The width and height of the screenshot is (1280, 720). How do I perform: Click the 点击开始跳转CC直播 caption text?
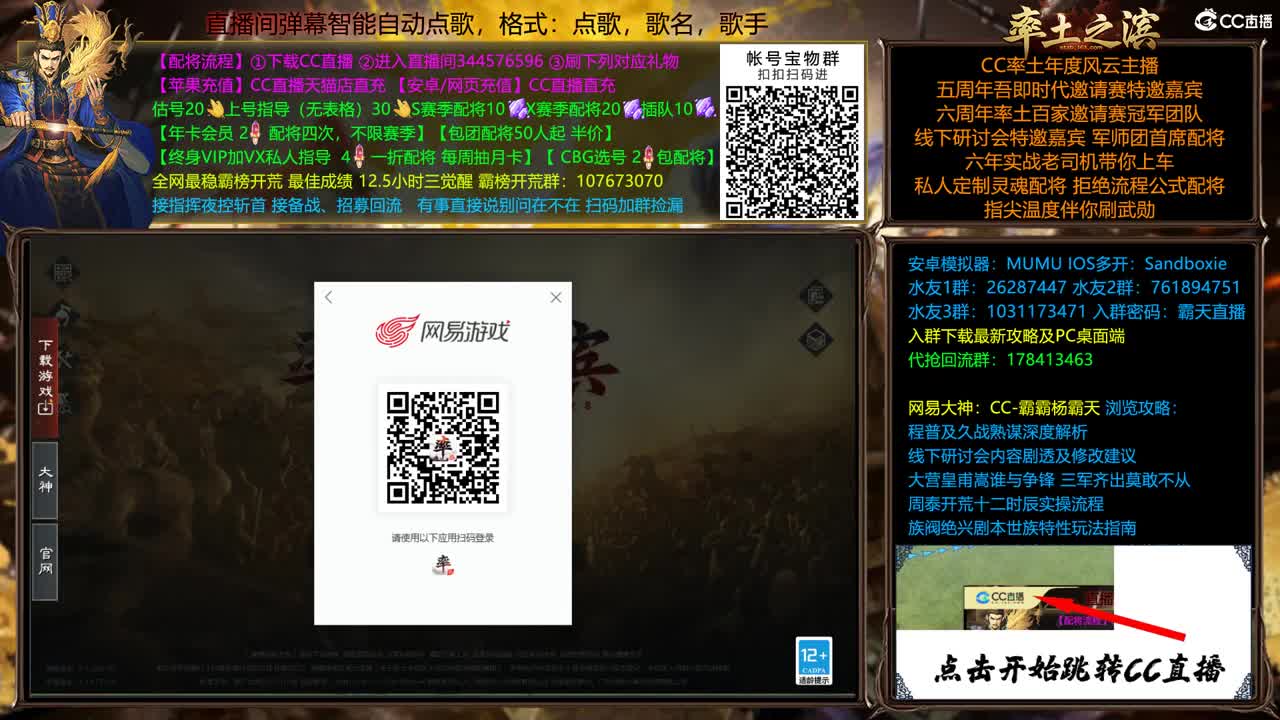coord(1079,669)
